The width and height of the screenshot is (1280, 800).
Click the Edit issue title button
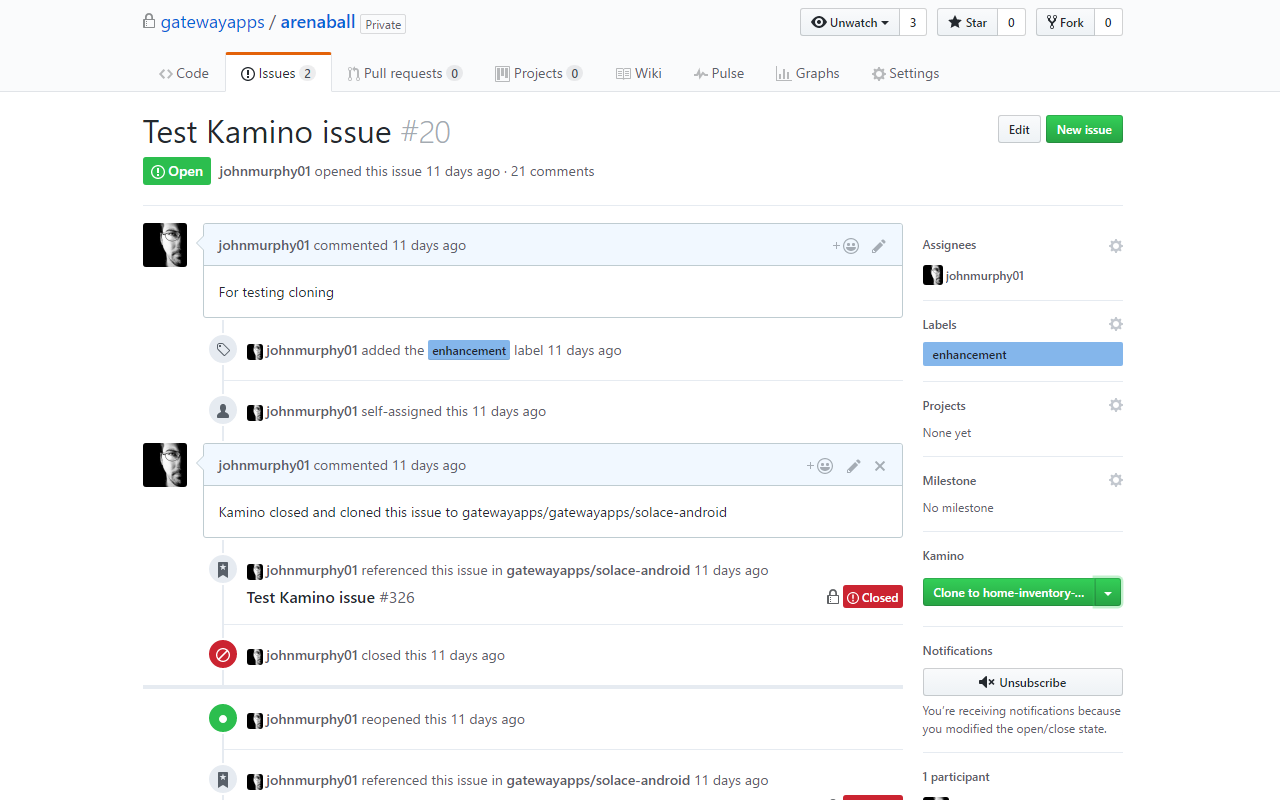[1018, 130]
